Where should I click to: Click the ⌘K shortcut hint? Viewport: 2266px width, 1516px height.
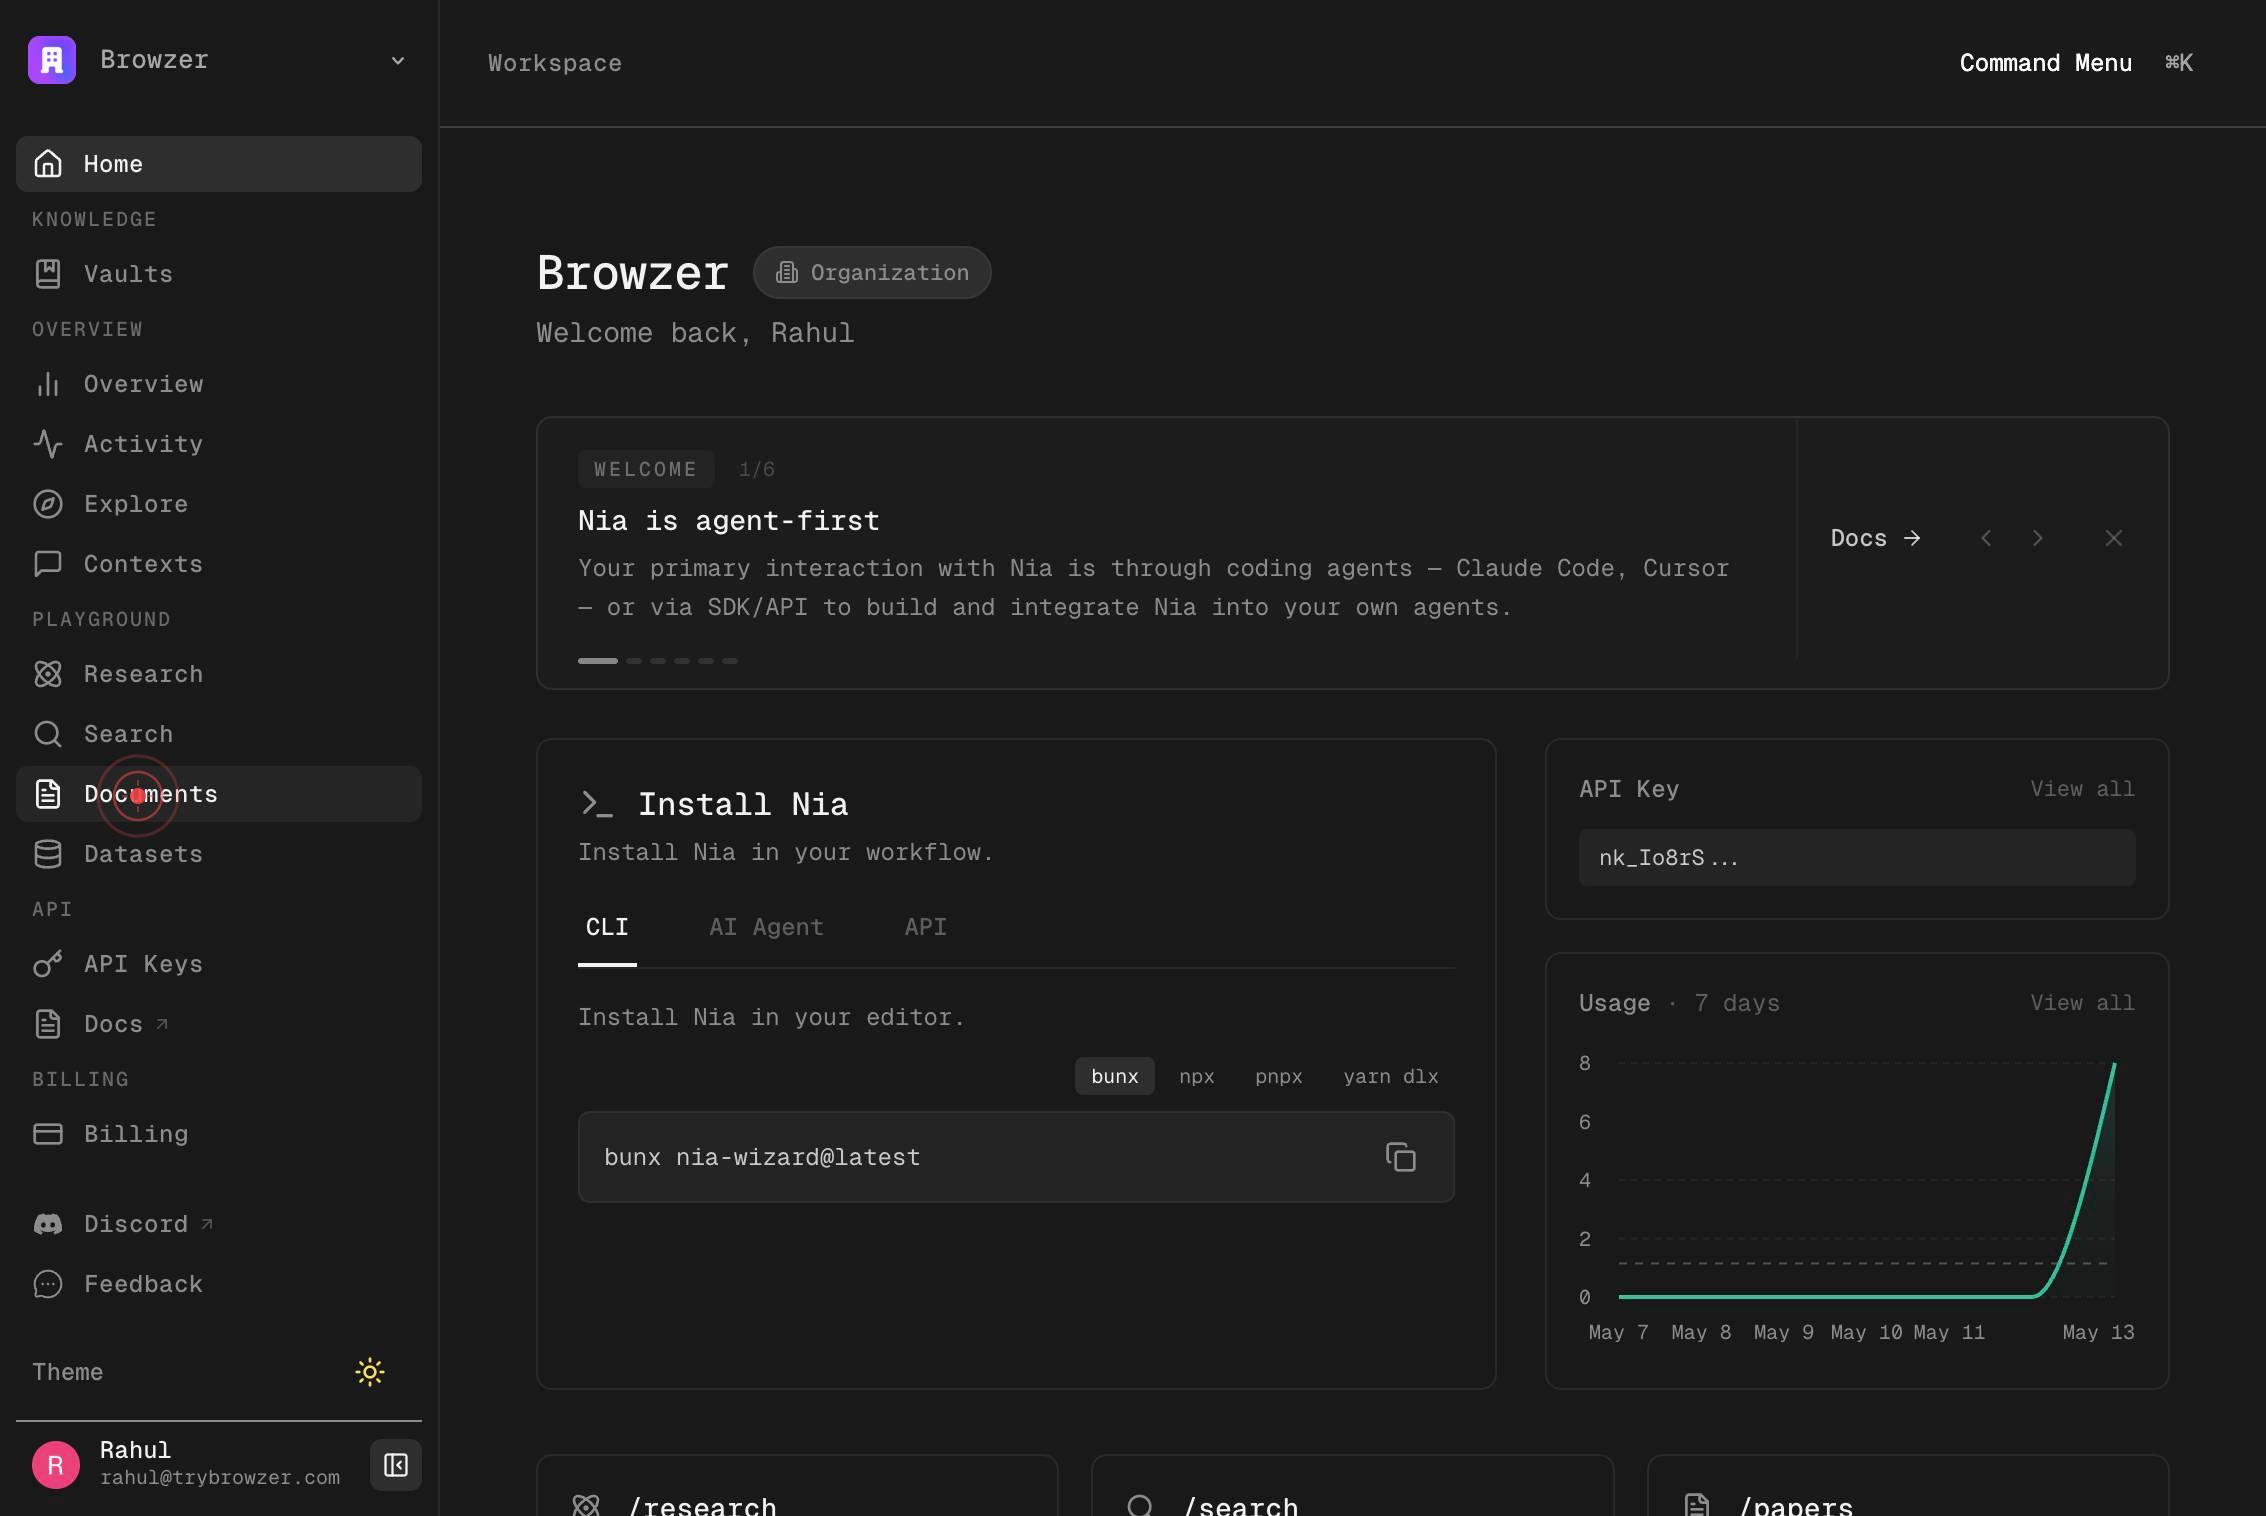(2179, 63)
